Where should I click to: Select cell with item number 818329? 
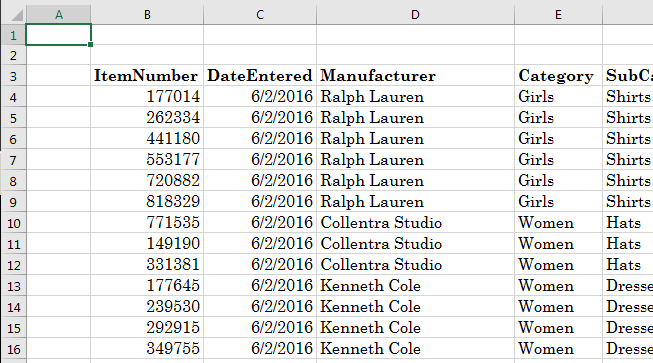click(147, 201)
